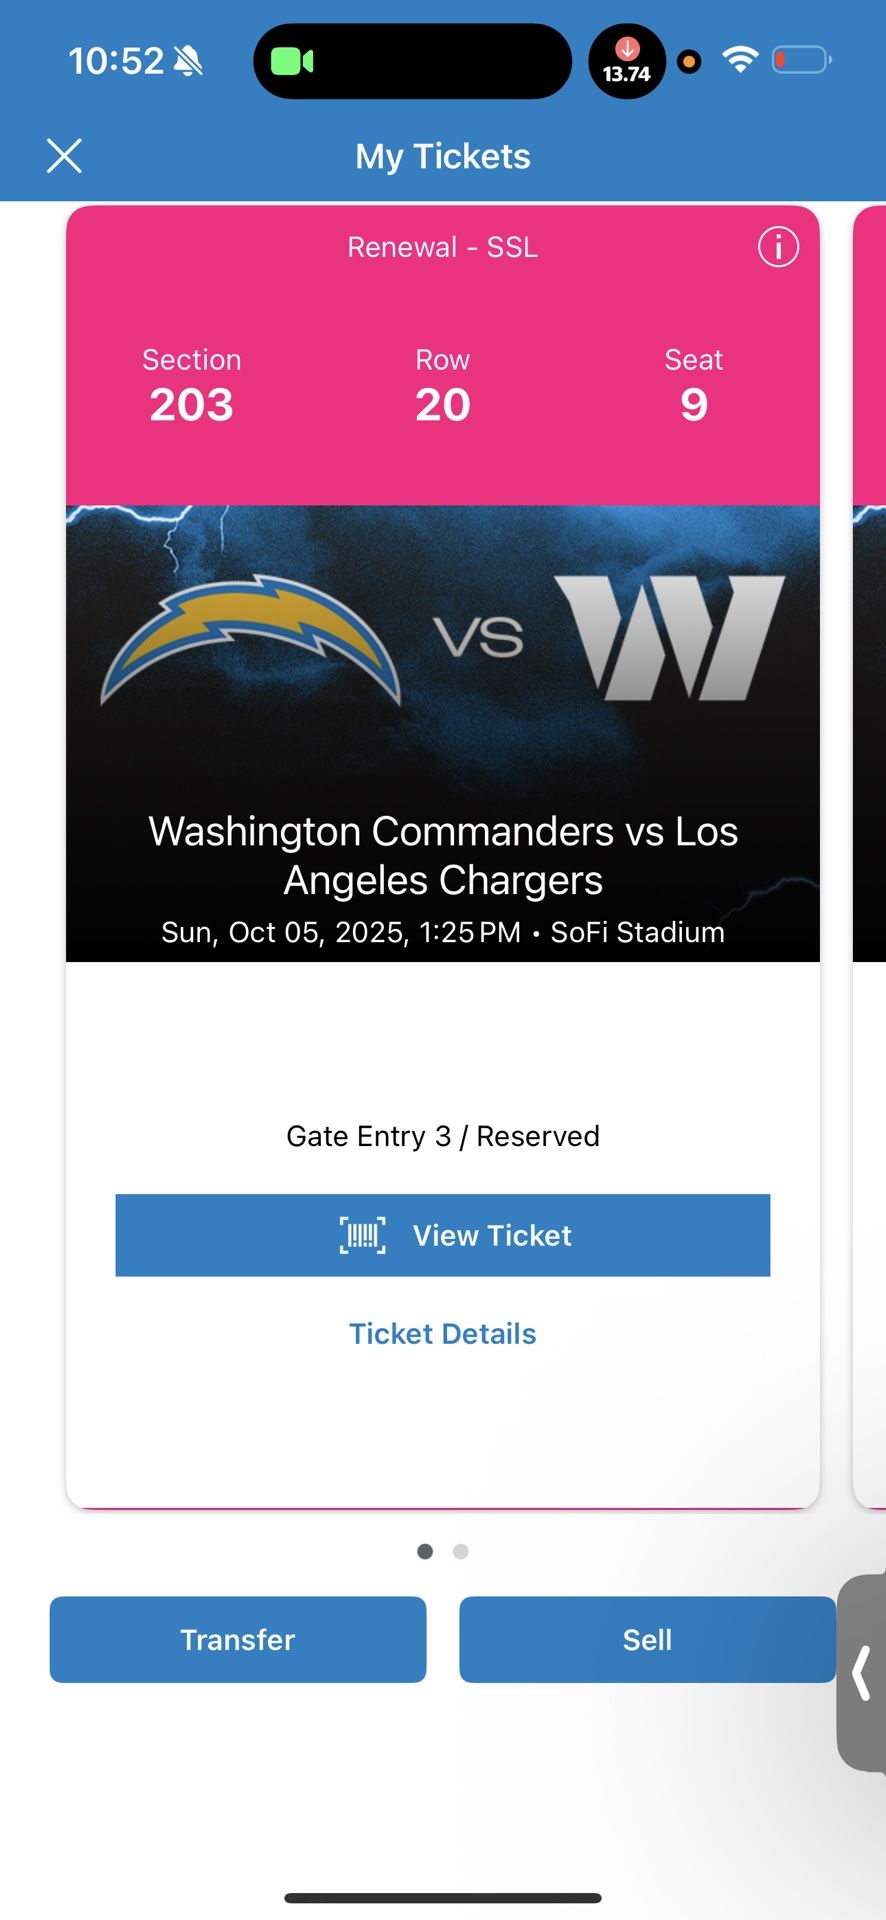Image resolution: width=886 pixels, height=1920 pixels.
Task: Tap the Washington Commanders vs Chargers title
Action: [443, 855]
